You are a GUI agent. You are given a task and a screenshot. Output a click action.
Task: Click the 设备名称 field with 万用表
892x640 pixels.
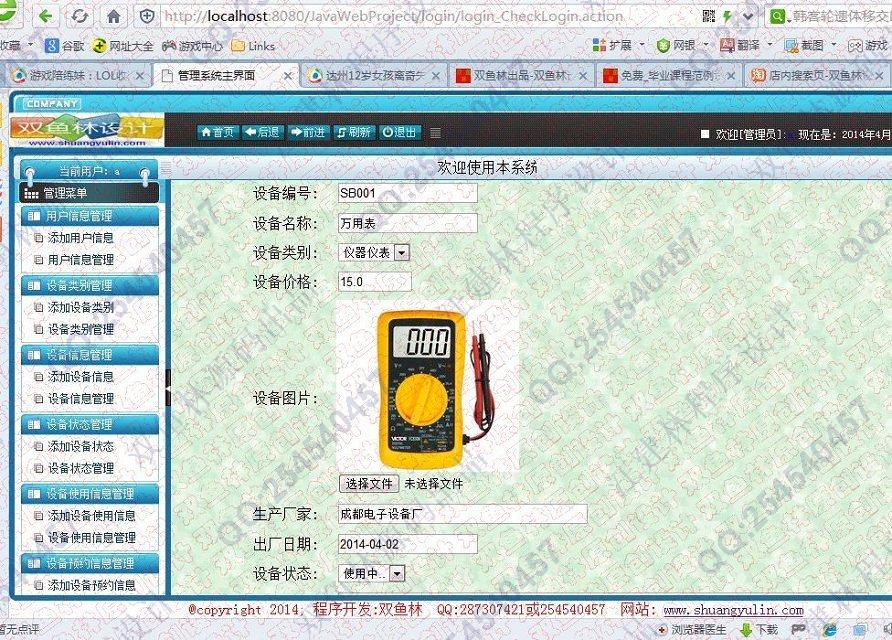(407, 223)
